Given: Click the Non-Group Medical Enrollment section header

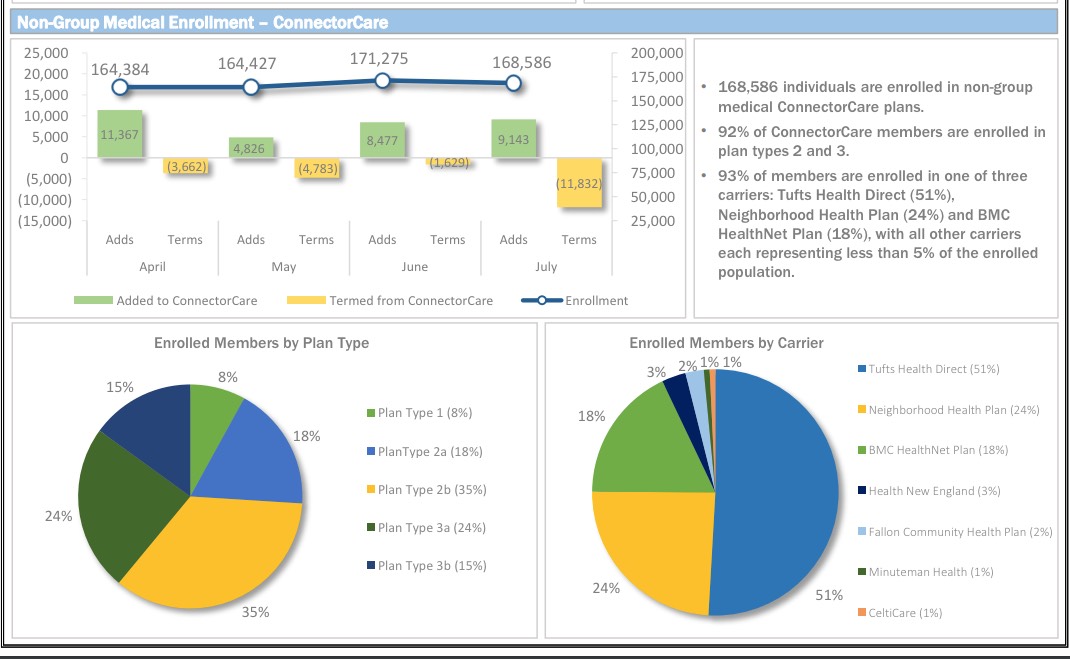Looking at the screenshot, I should [202, 22].
